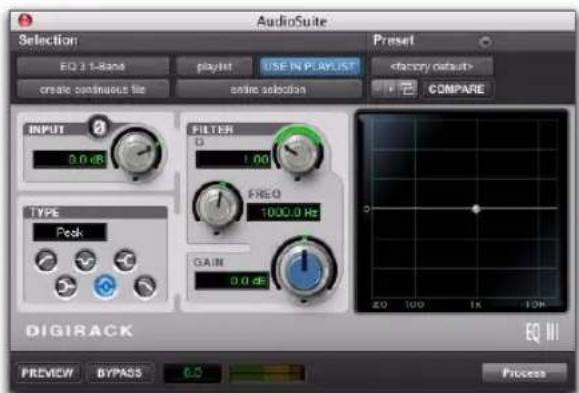Select the High-Pass filter type icon
Viewport: 579px width, 393px height.
(46, 260)
